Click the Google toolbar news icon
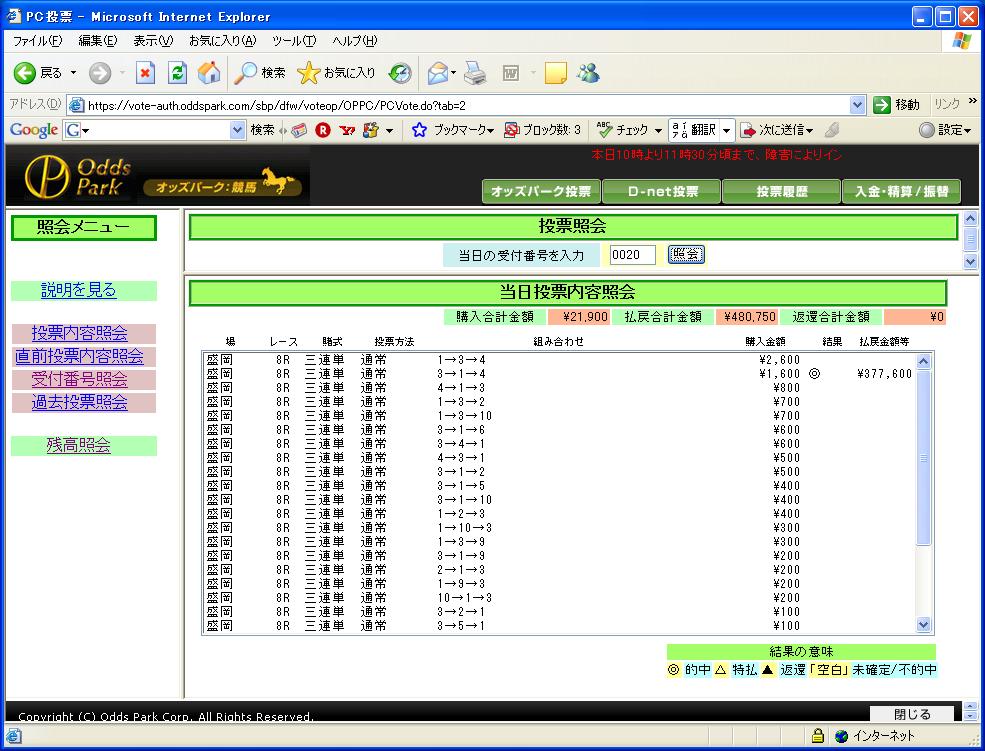 click(x=300, y=130)
